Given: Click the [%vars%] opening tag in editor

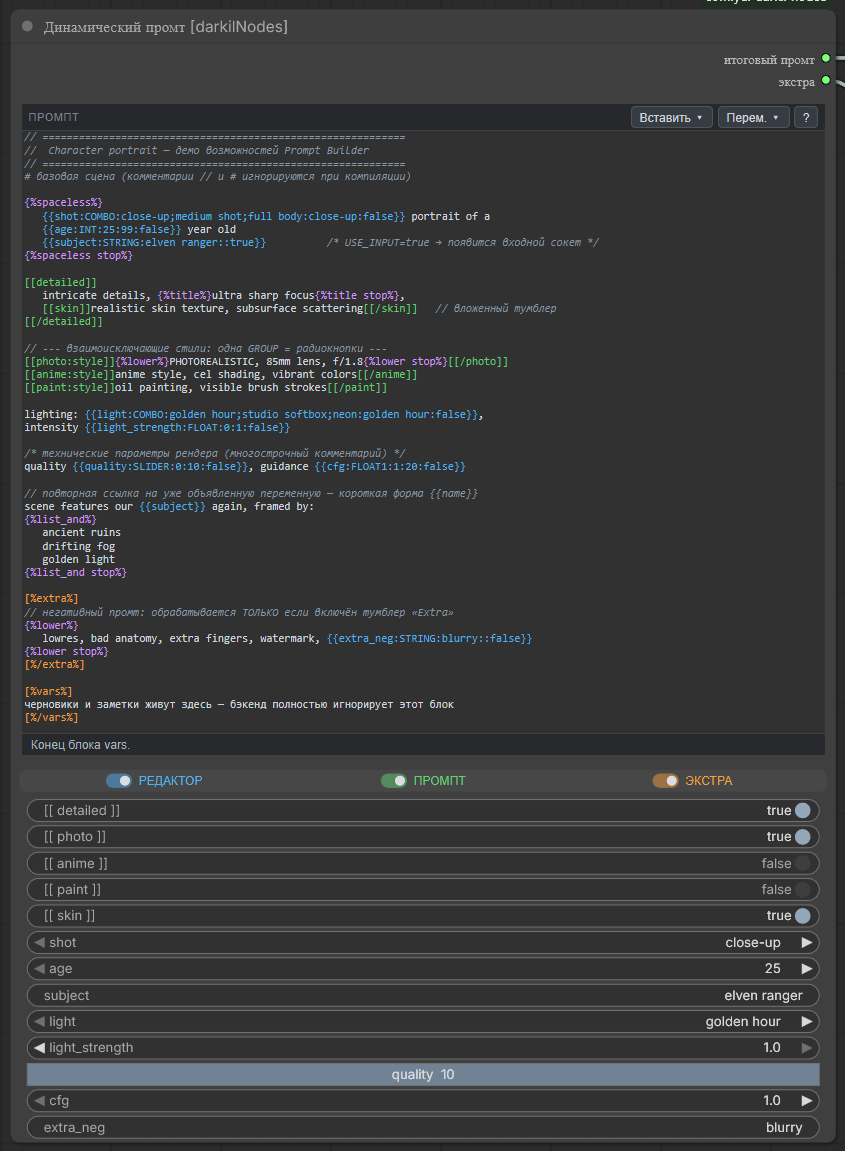Looking at the screenshot, I should coord(48,691).
